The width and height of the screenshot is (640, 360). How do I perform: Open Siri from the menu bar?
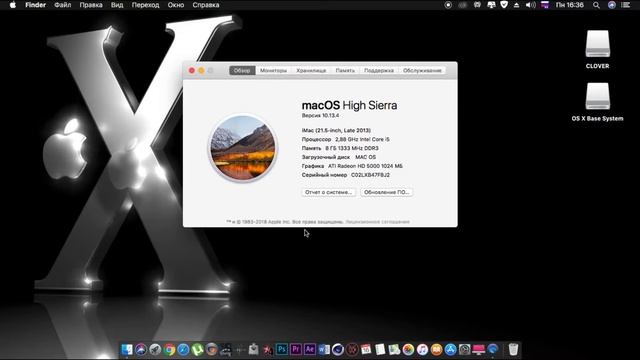611,5
